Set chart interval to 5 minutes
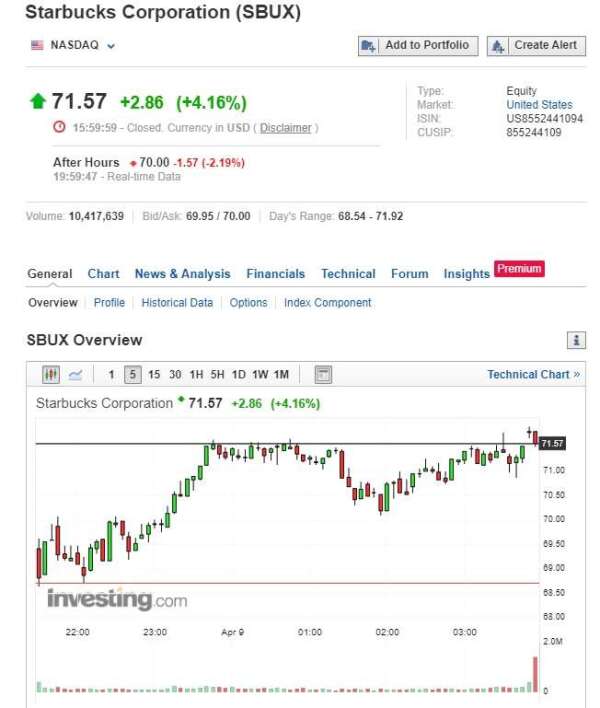600x708 pixels. (132, 374)
